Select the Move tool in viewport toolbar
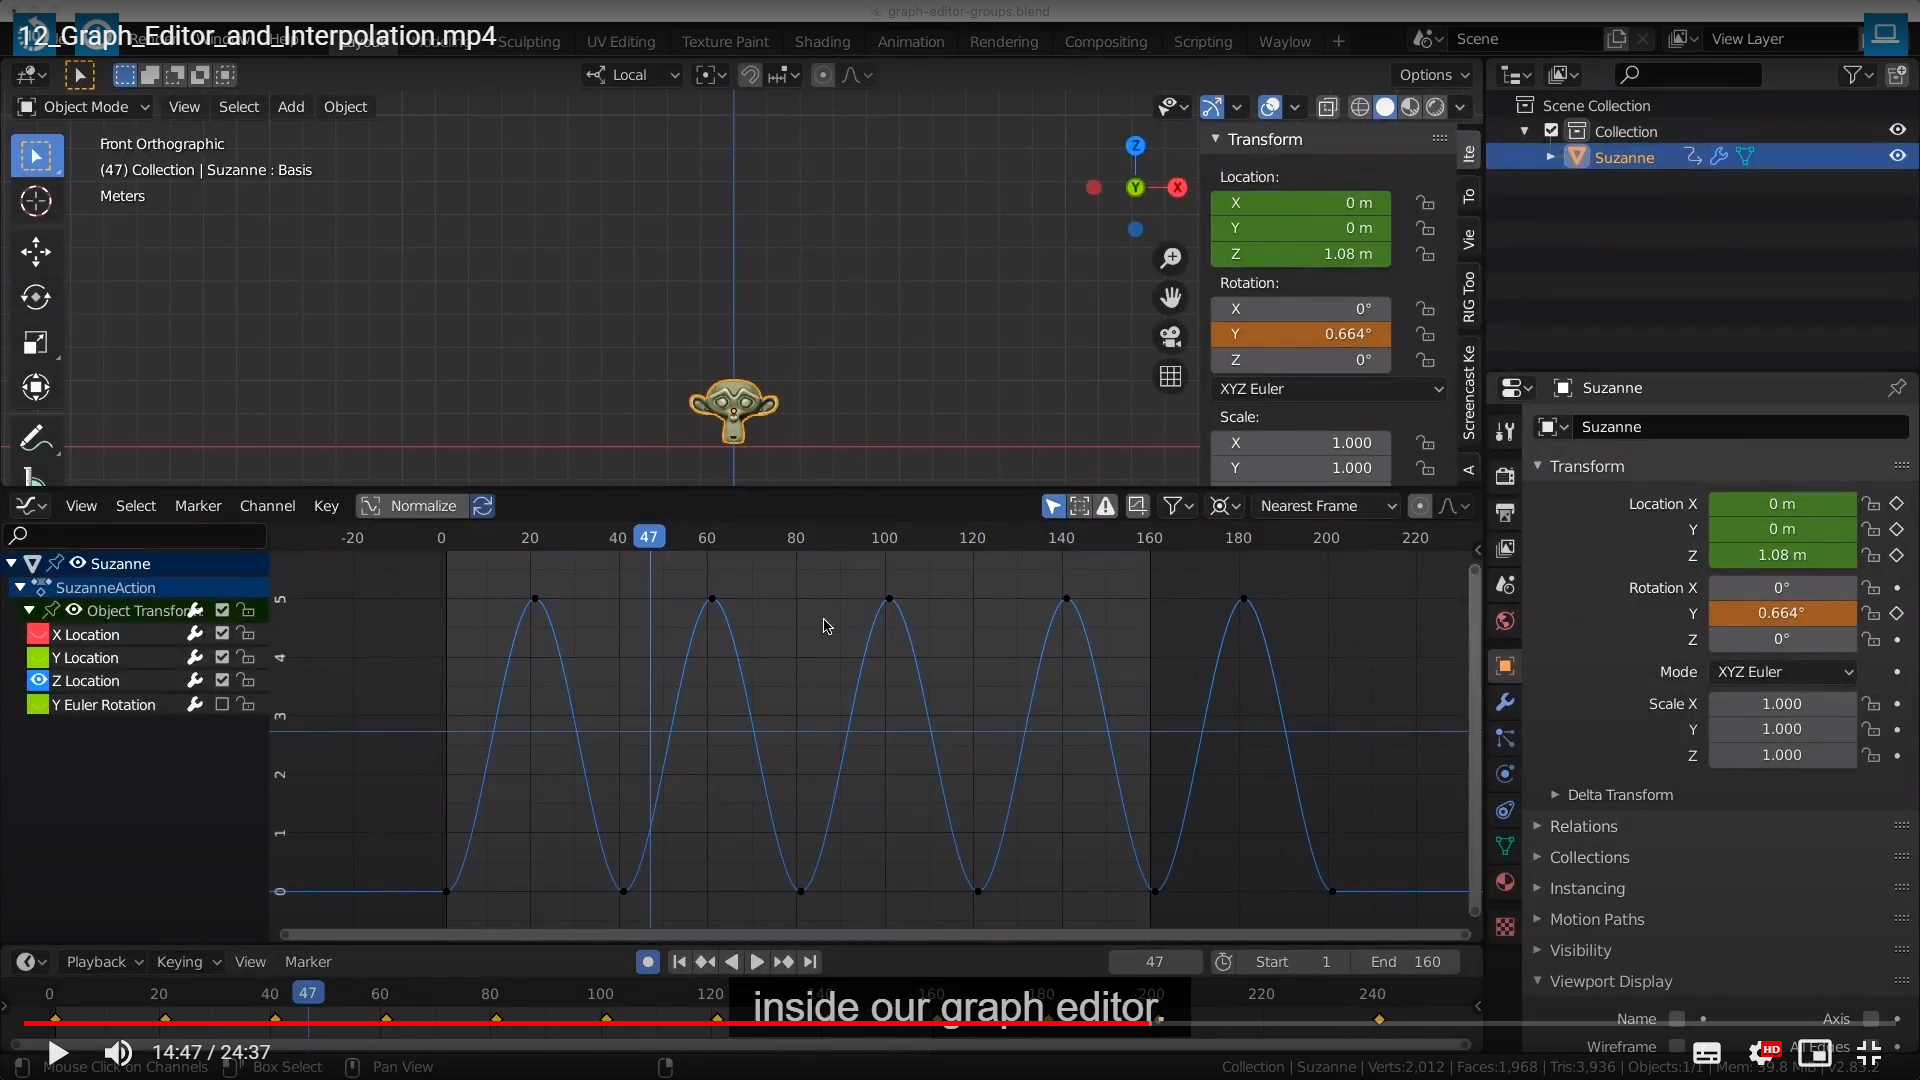The height and width of the screenshot is (1080, 1920). tap(36, 251)
